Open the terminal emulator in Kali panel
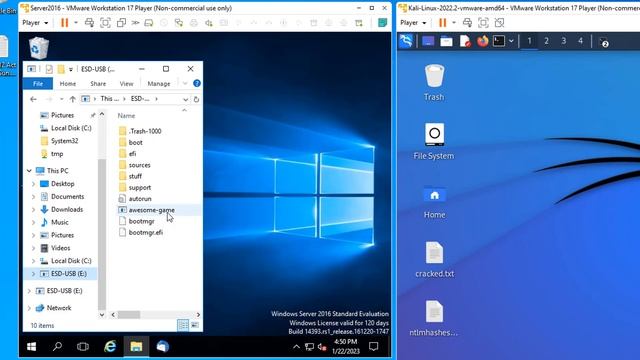Image resolution: width=640 pixels, height=360 pixels. [499, 41]
